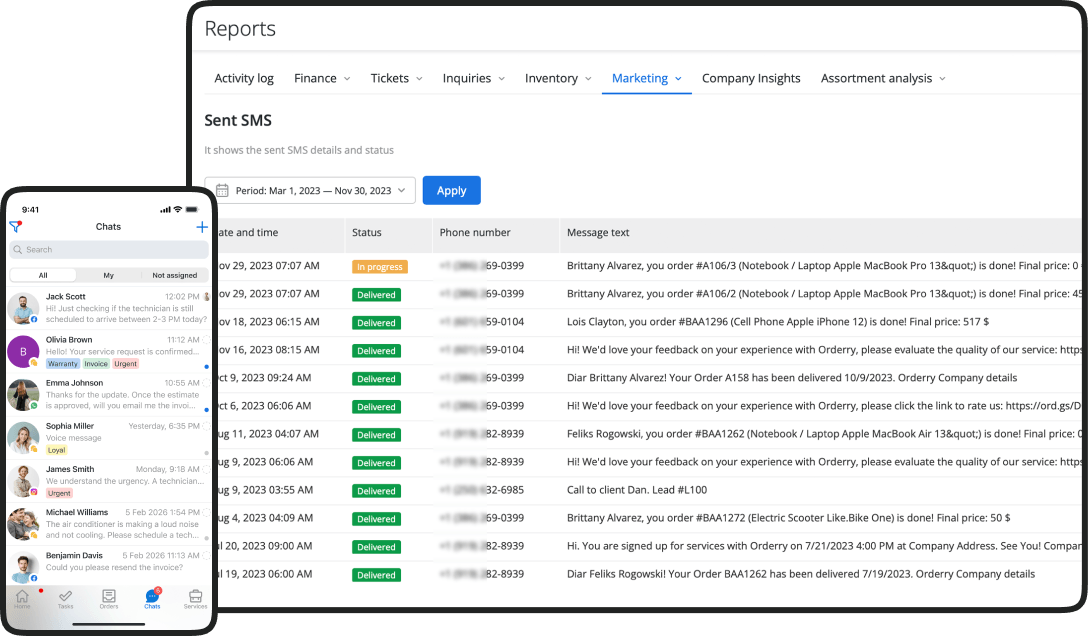Expand the Finance dropdown menu
Screen dimensions: 1088x636
(321, 78)
